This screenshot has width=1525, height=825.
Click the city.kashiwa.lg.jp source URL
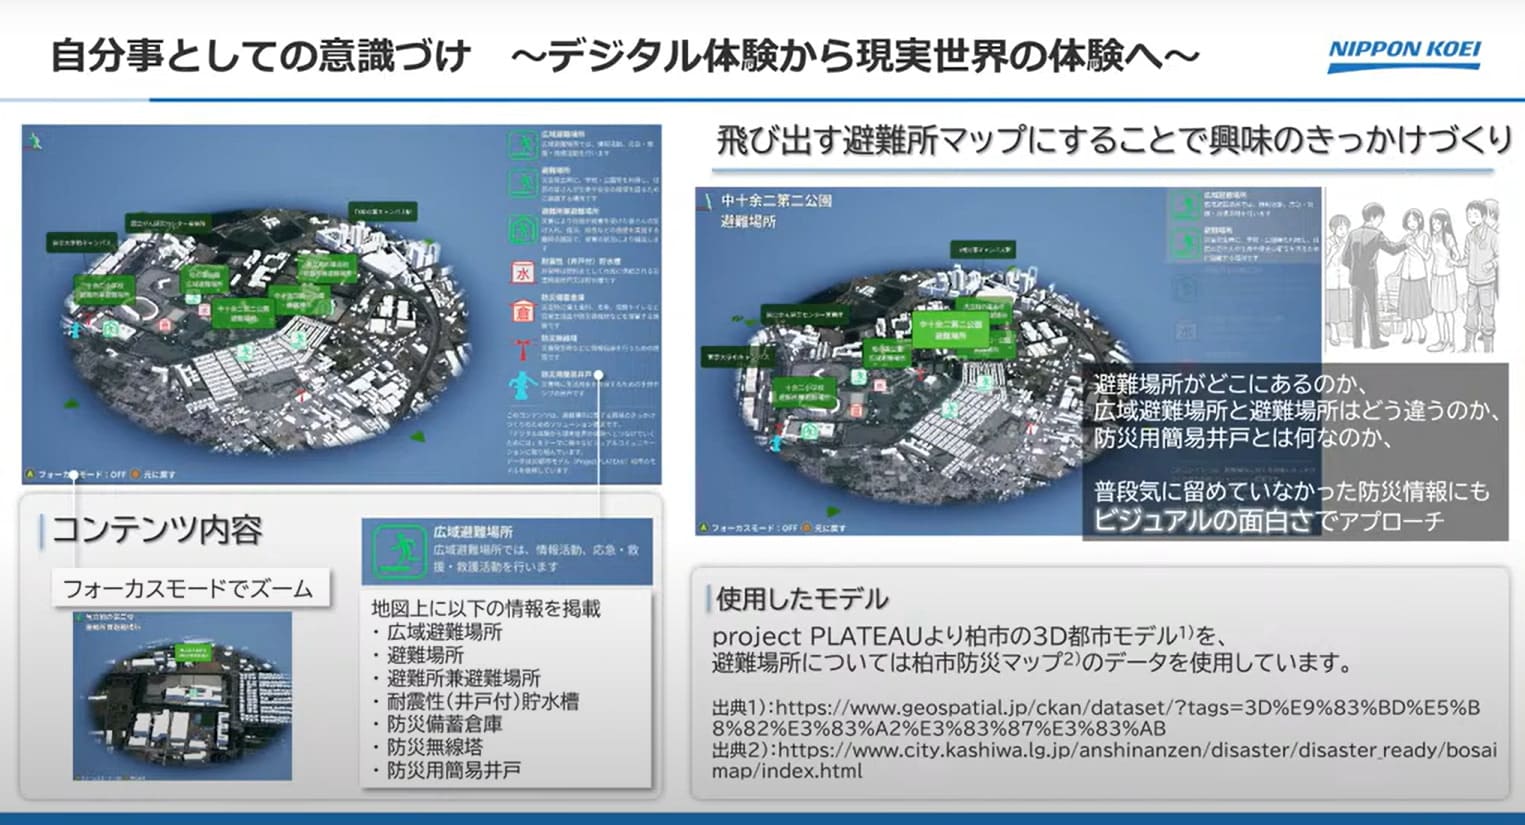[1105, 760]
